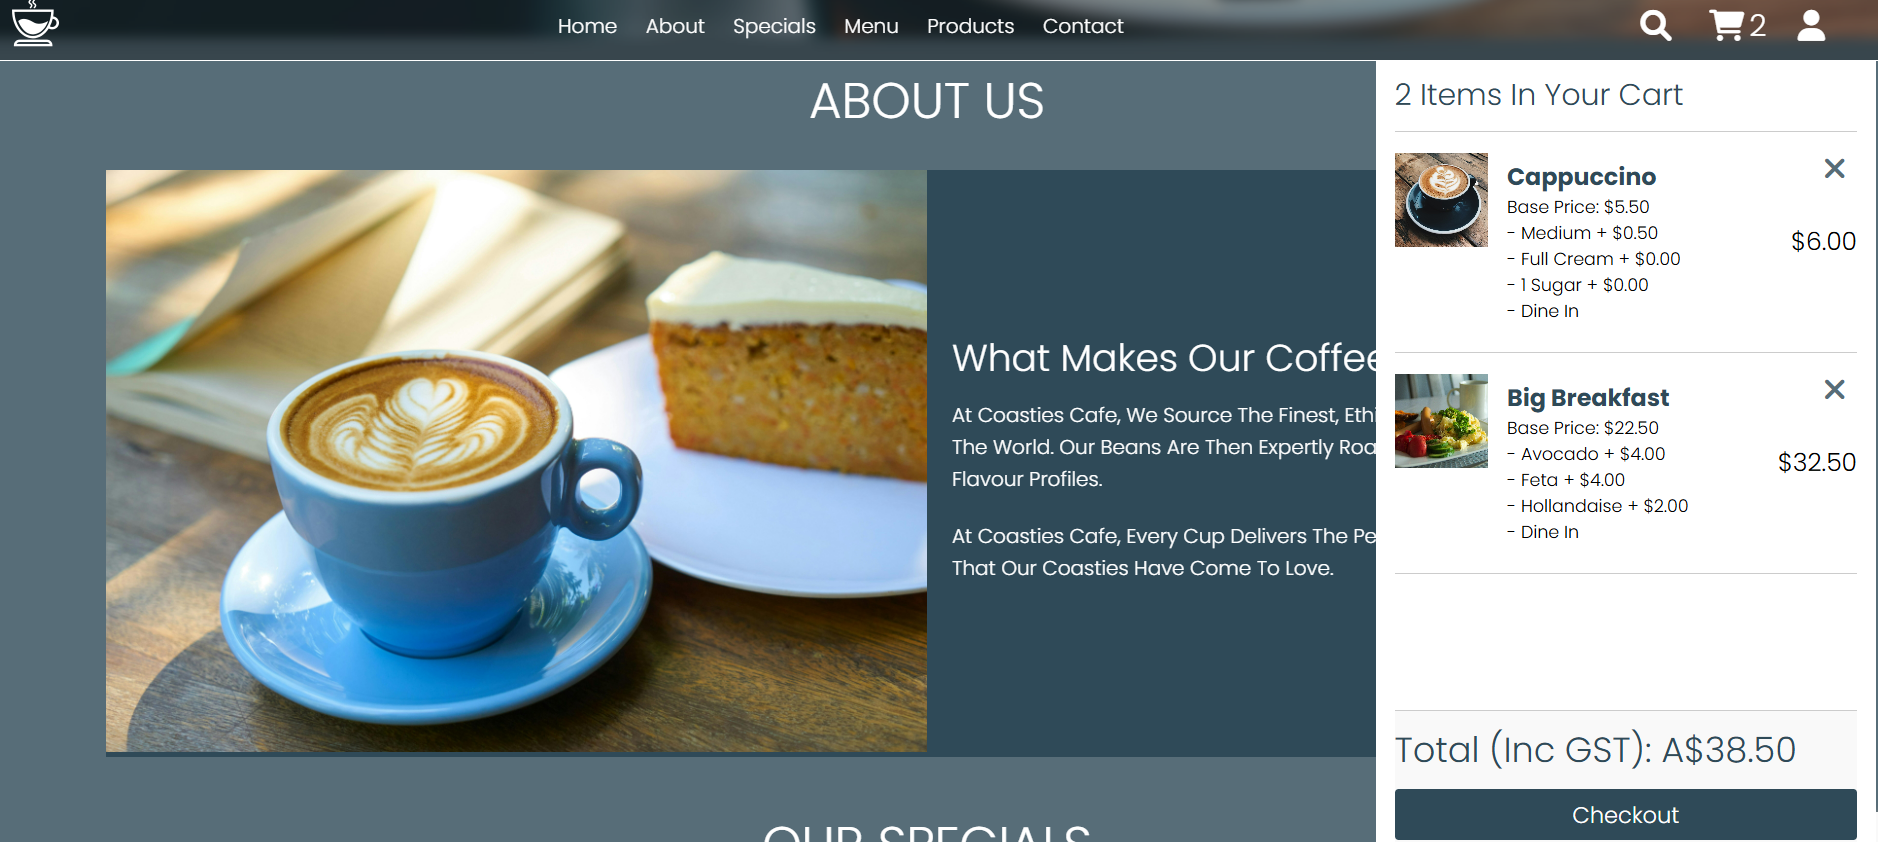Click the Big Breakfast item title
This screenshot has height=842, width=1878.
tap(1588, 398)
